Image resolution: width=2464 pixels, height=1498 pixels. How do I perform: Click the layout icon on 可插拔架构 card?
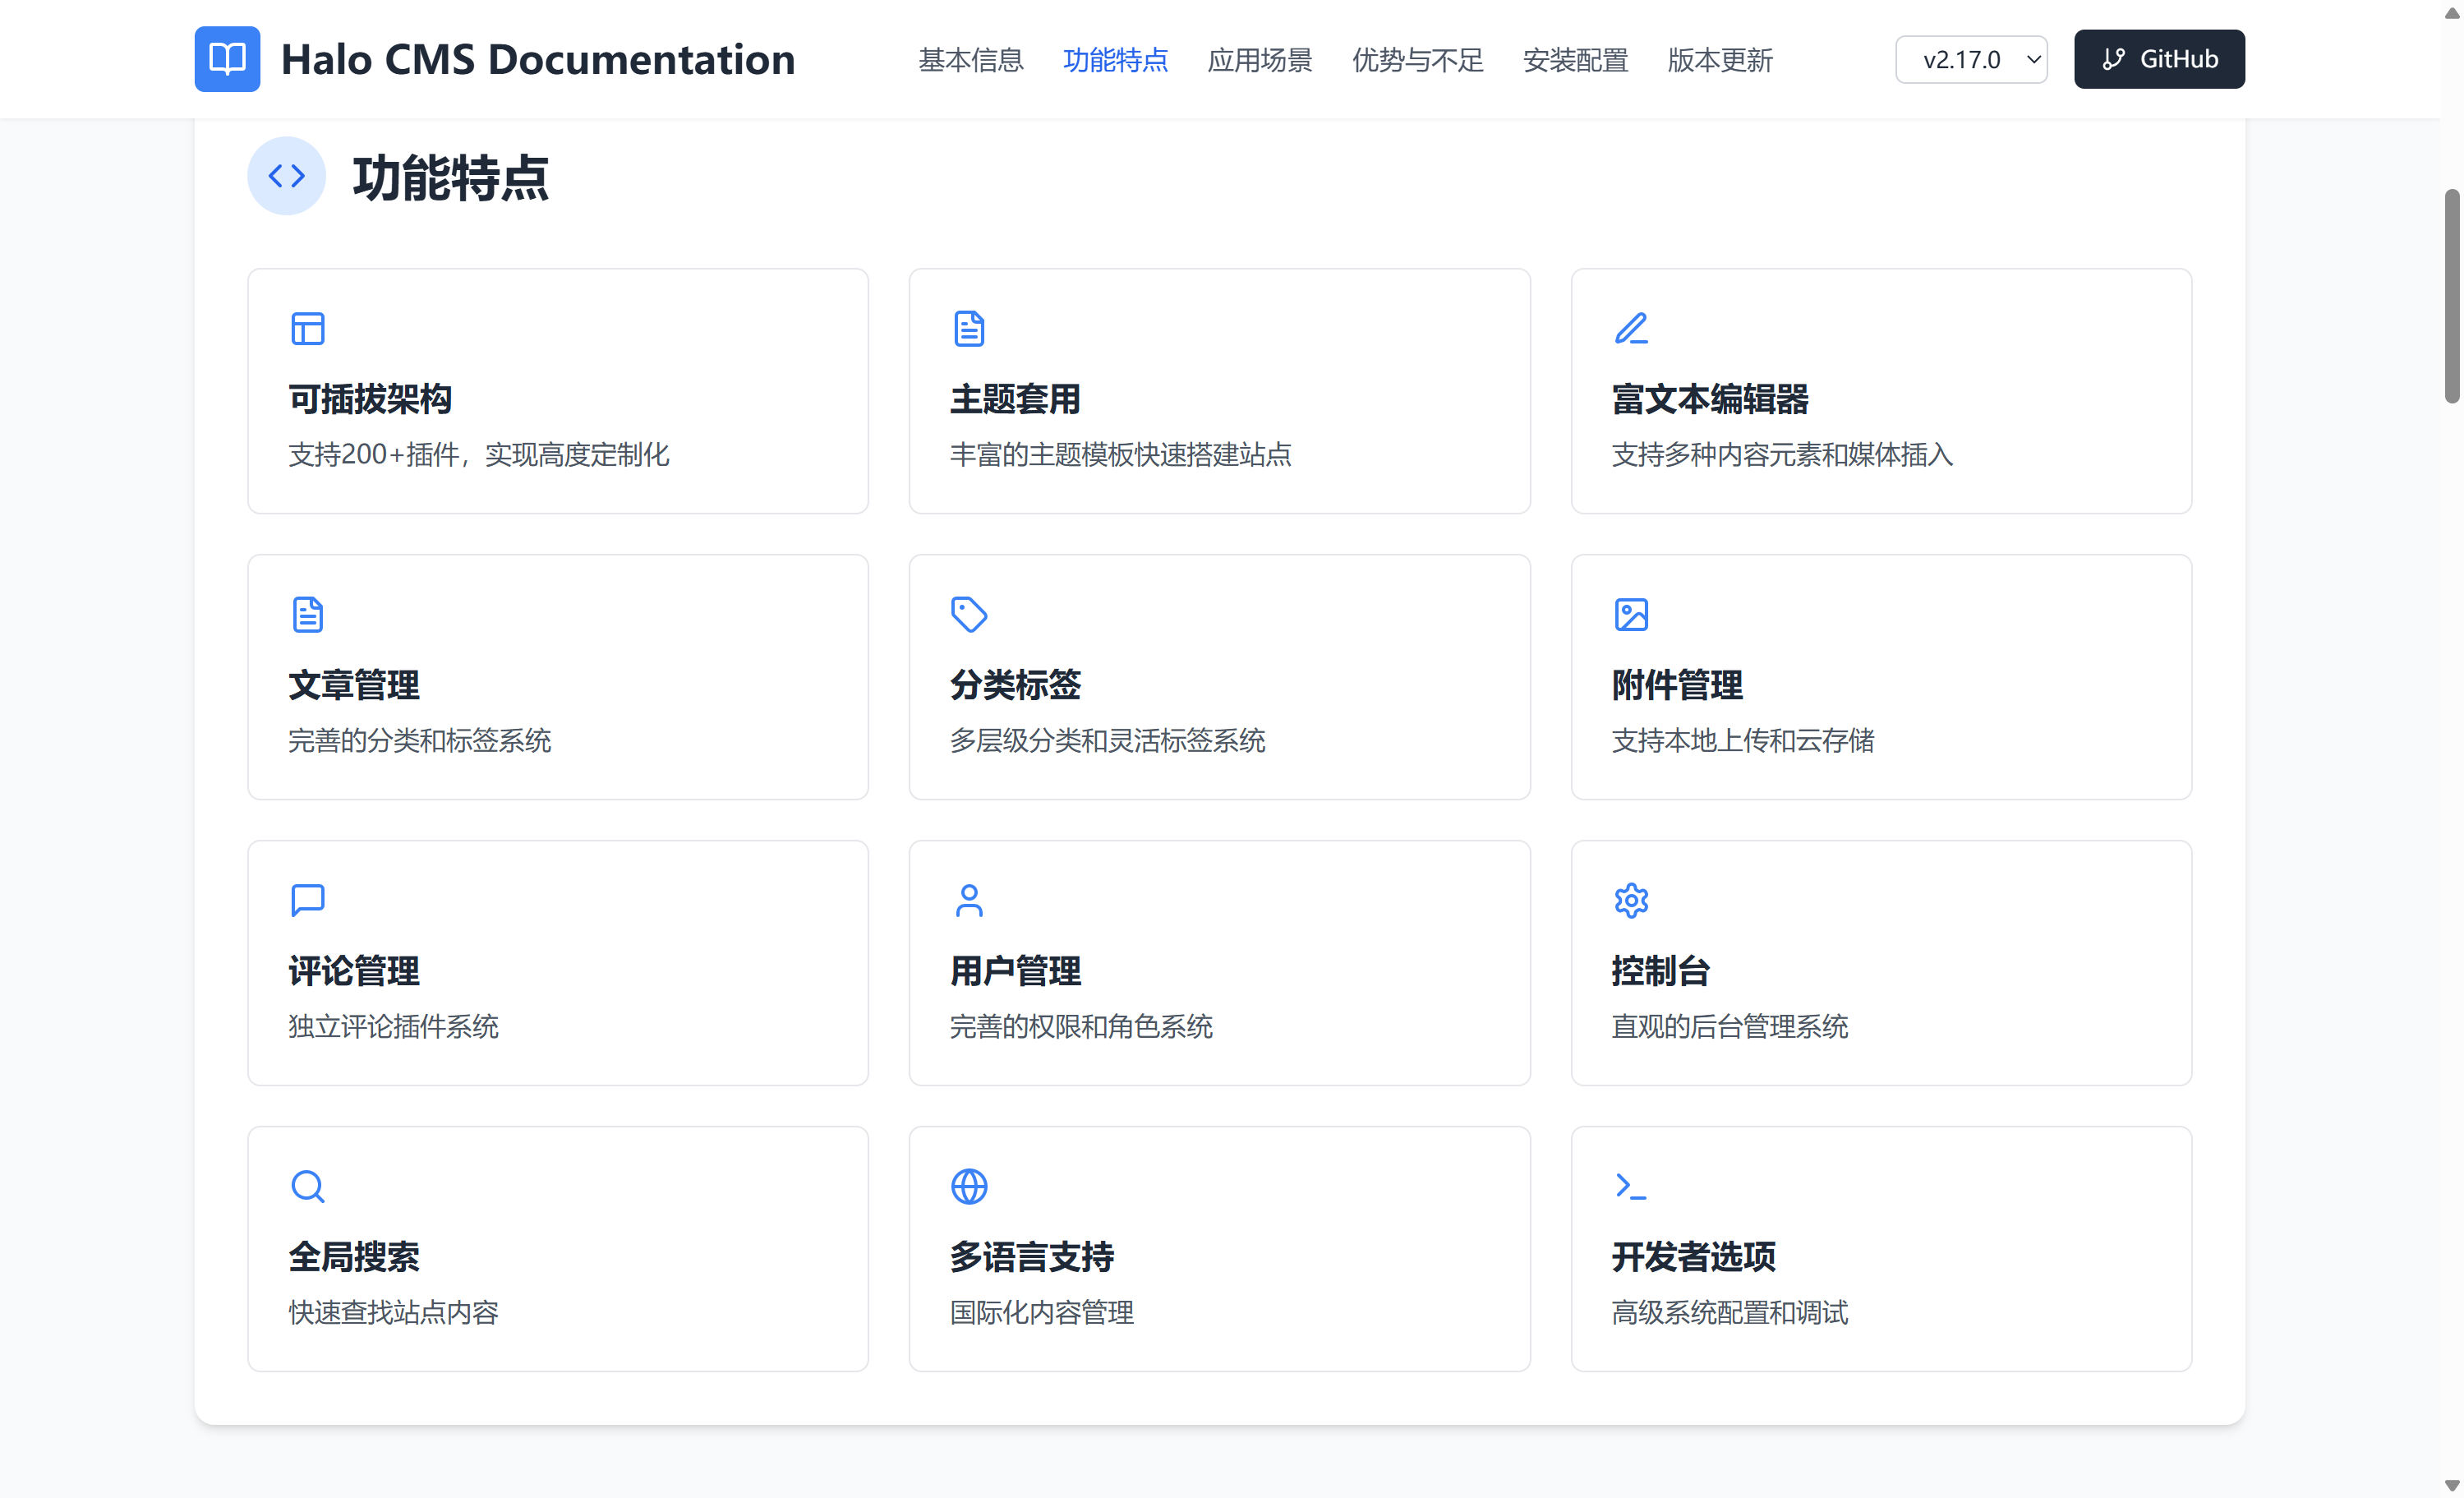point(307,328)
